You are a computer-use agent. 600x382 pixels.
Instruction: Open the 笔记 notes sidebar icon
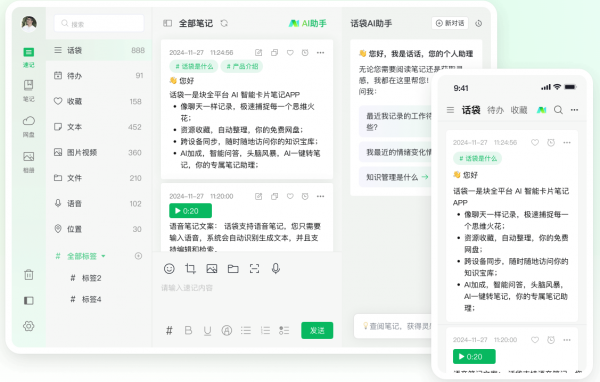(x=29, y=91)
